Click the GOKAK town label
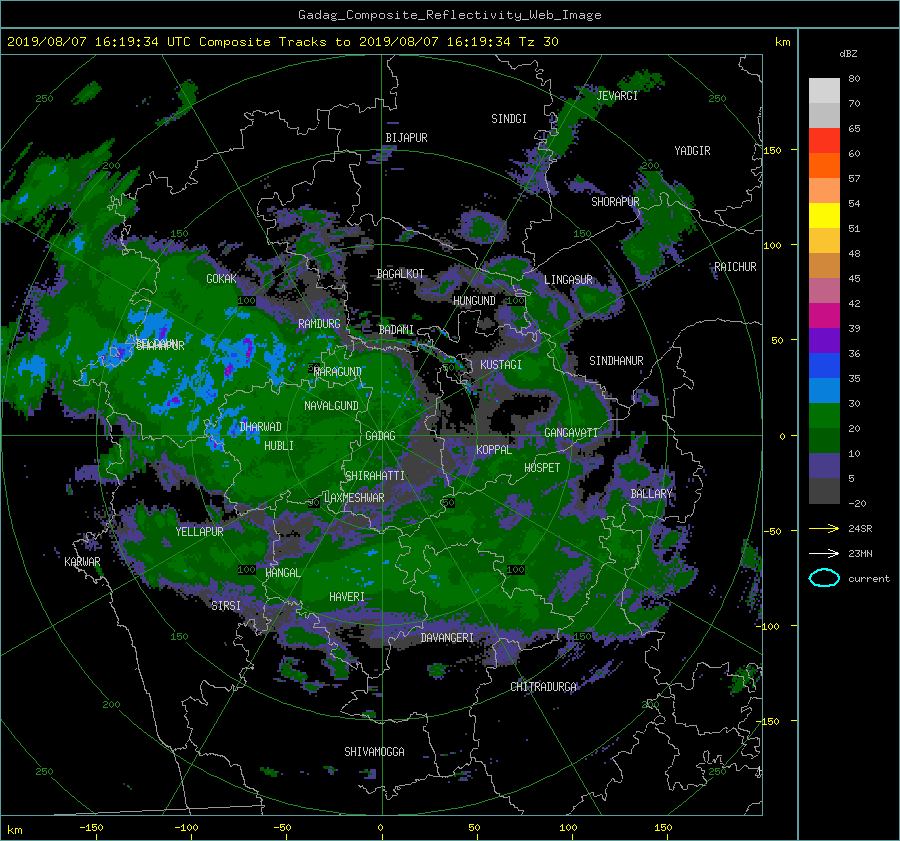This screenshot has height=841, width=900. click(221, 279)
